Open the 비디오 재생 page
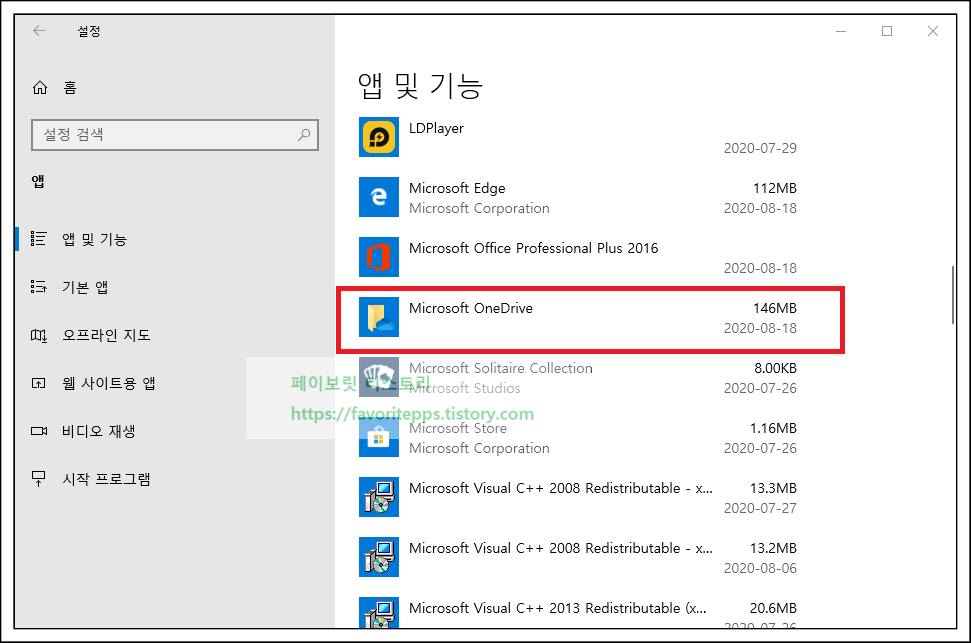The image size is (971, 643). (98, 431)
